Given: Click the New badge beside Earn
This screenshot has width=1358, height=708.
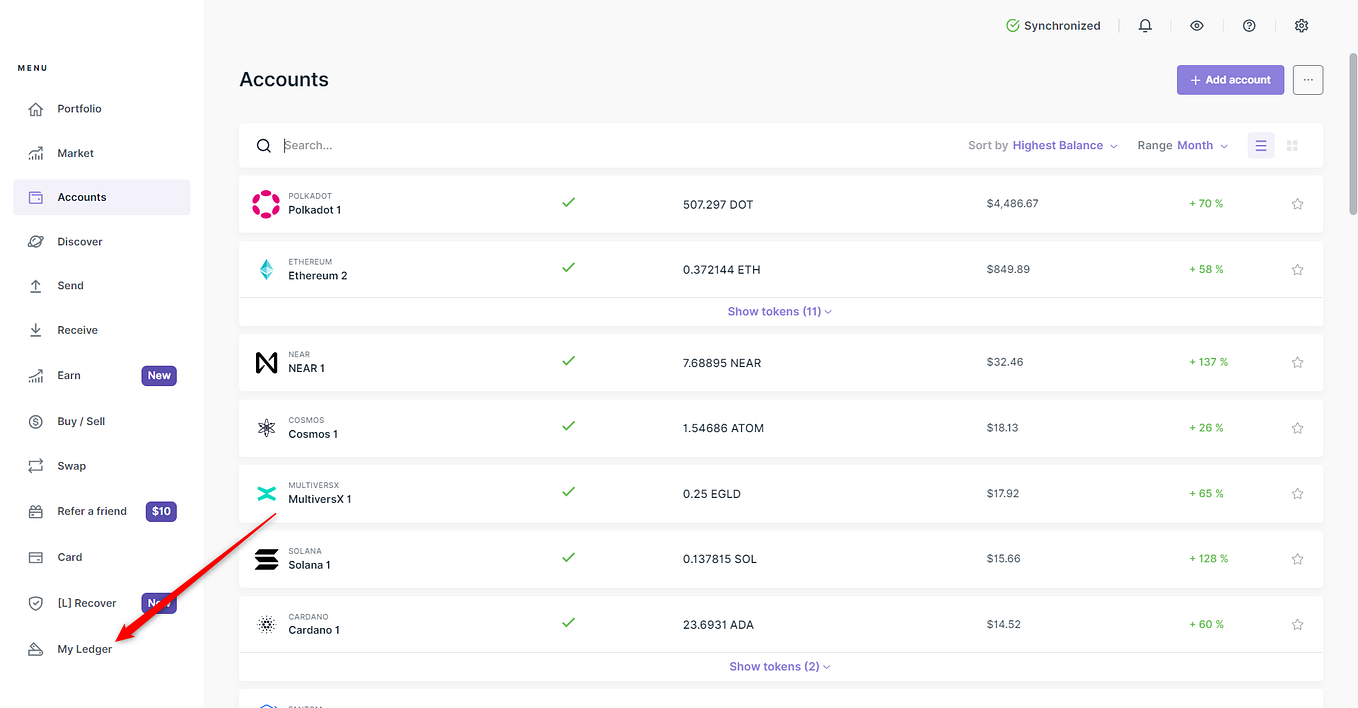Looking at the screenshot, I should pyautogui.click(x=159, y=376).
